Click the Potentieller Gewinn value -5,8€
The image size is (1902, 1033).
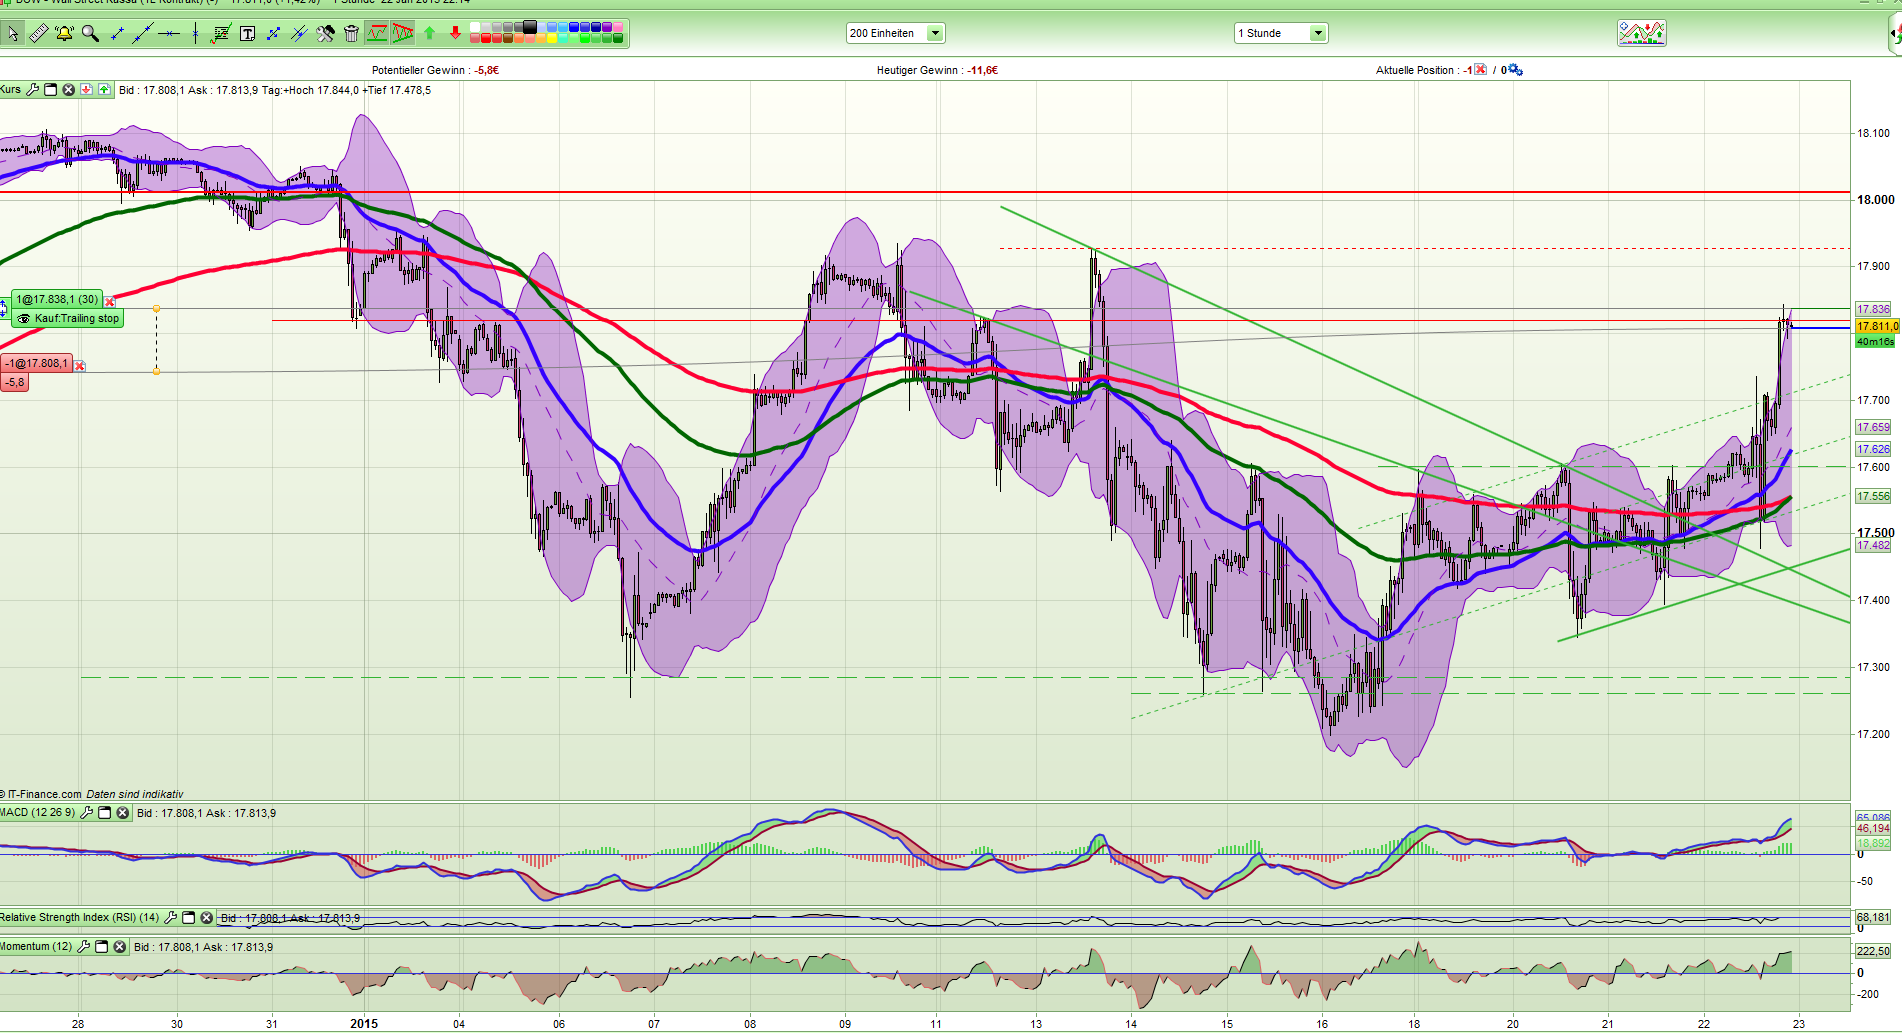(487, 71)
